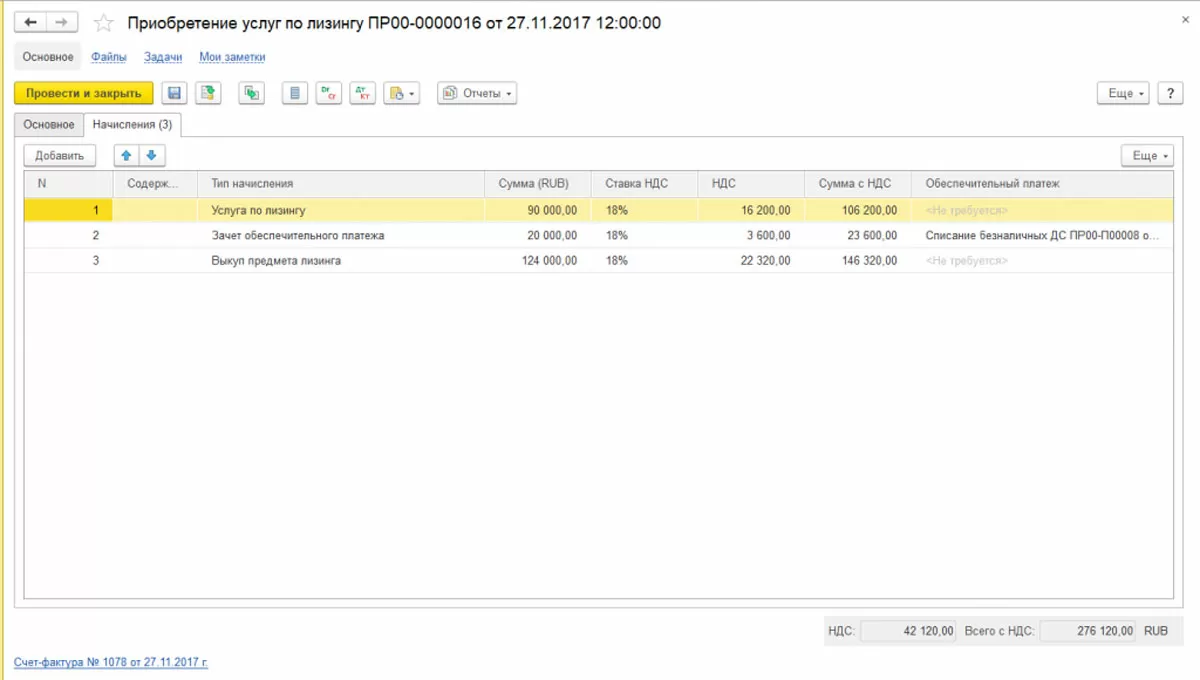Click the 124 000,00 amount cell

(538, 260)
